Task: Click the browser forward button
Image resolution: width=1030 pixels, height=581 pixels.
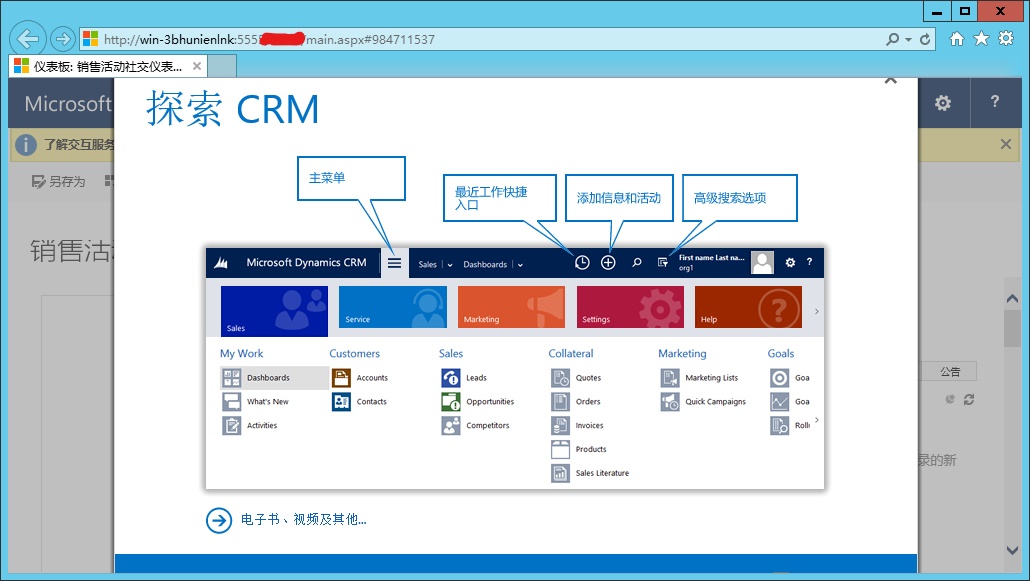Action: (62, 39)
